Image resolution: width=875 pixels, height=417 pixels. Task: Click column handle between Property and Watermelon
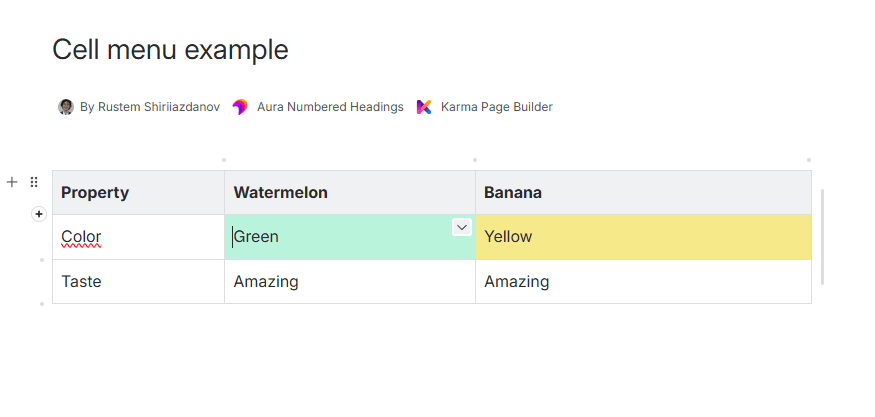(224, 160)
